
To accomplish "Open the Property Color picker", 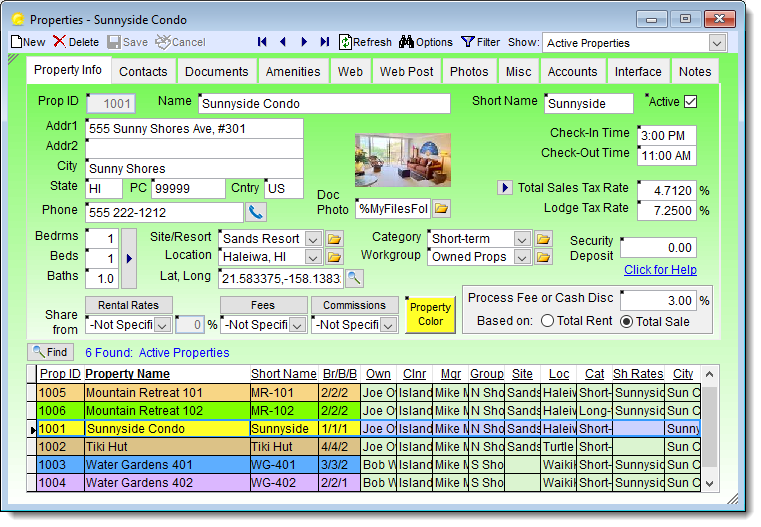I will coord(430,314).
